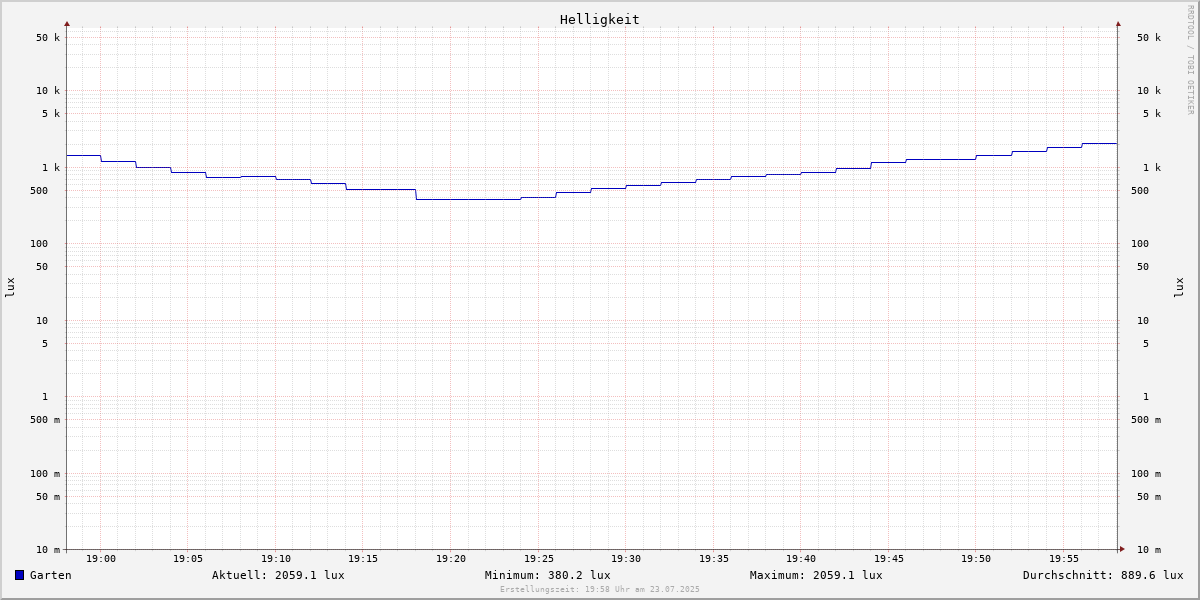
Task: Click the 'Erstellungszeit: 19:58 Uhr' footer text
Action: point(600,589)
